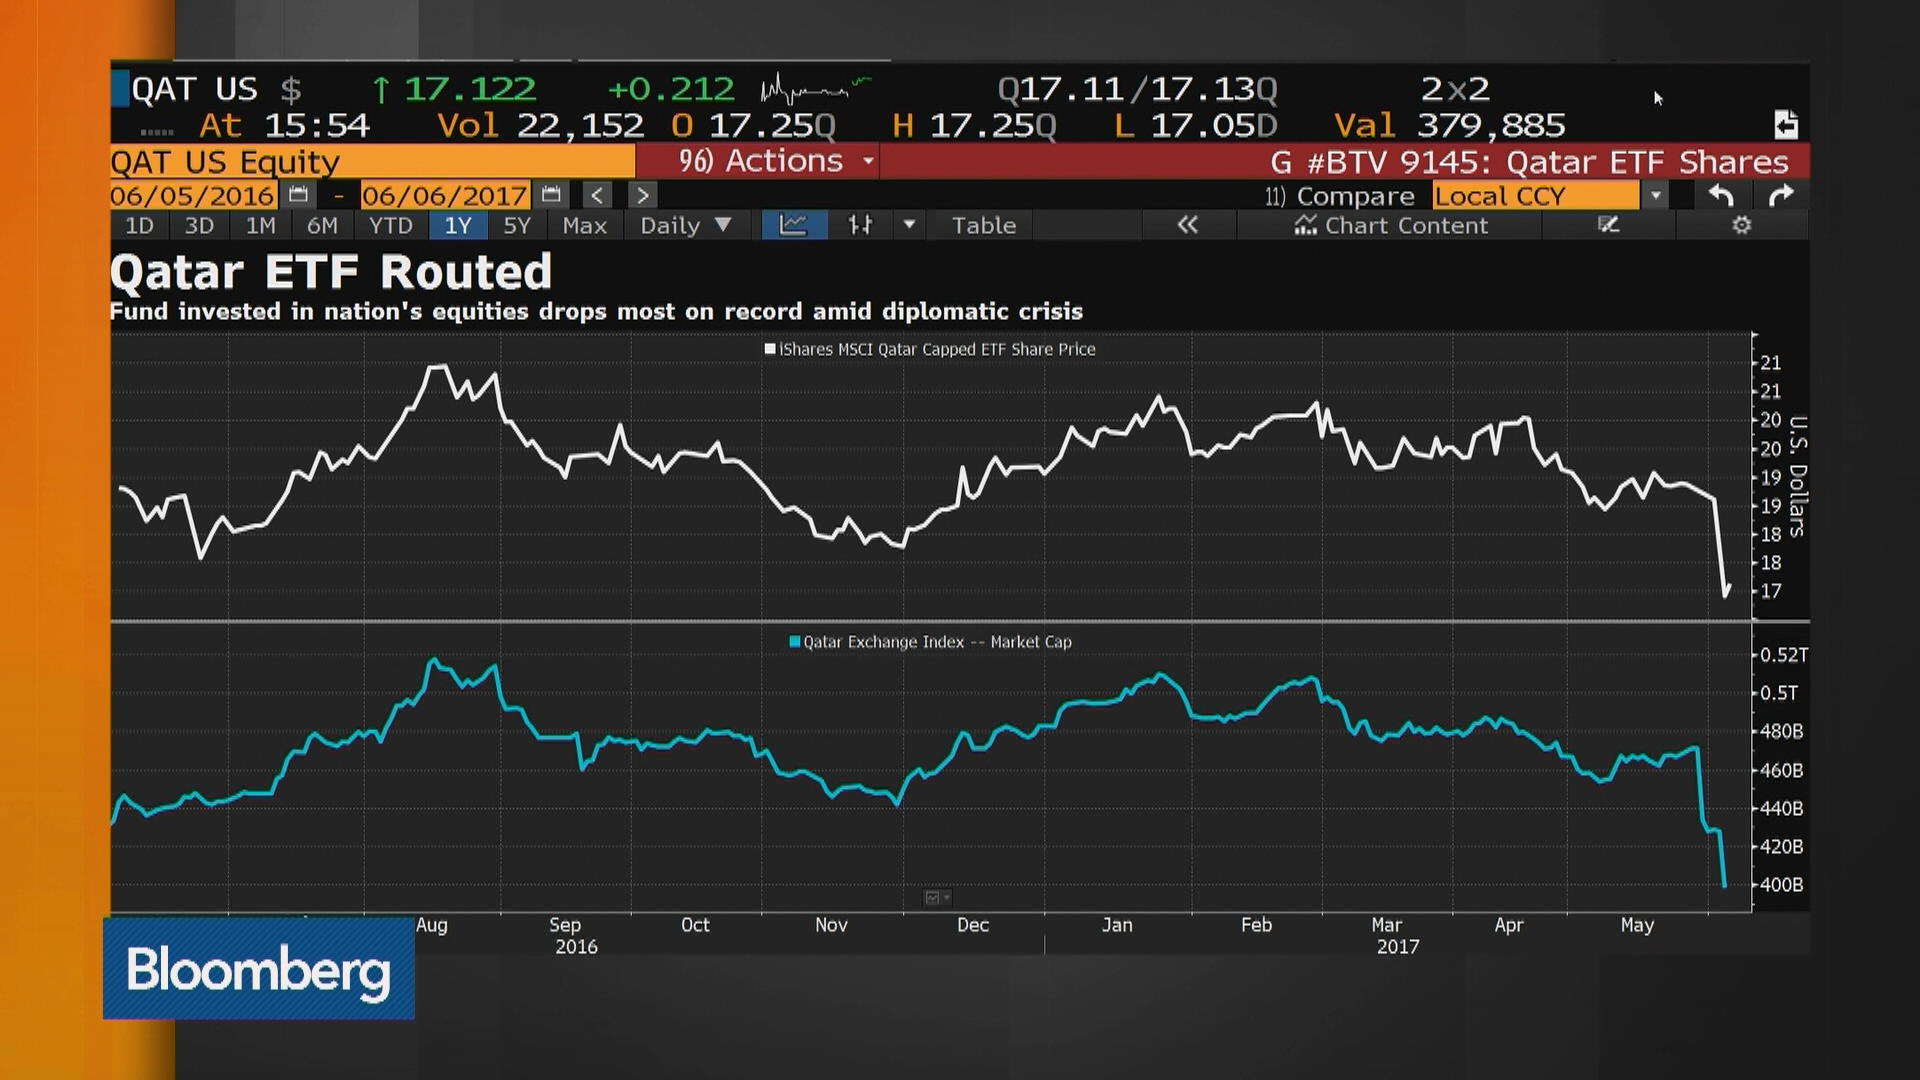Click the chart title Qatar ETF Routed
1920x1080 pixels.
pos(331,271)
